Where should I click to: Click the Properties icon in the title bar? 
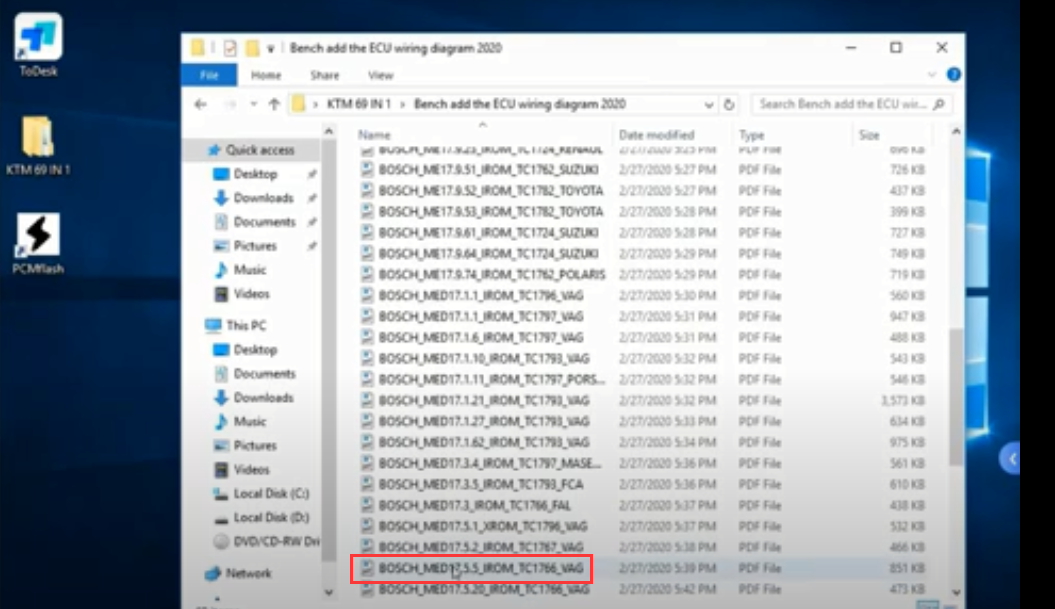(x=230, y=48)
